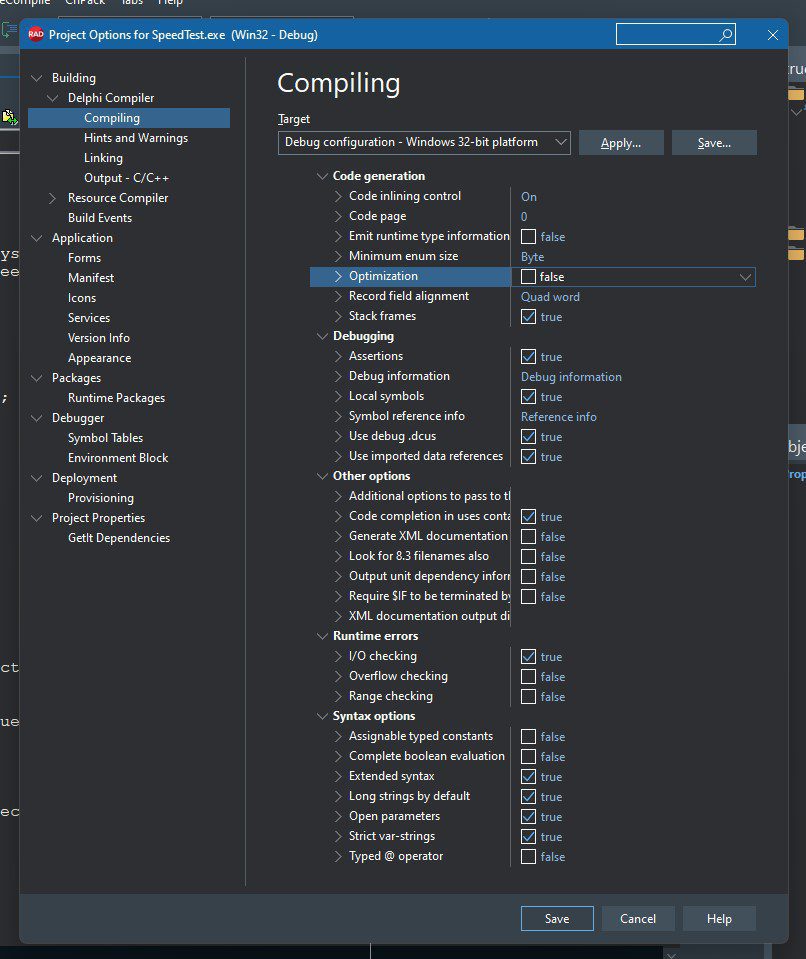Viewport: 806px width, 959px height.
Task: Click the Help button
Action: 719,919
